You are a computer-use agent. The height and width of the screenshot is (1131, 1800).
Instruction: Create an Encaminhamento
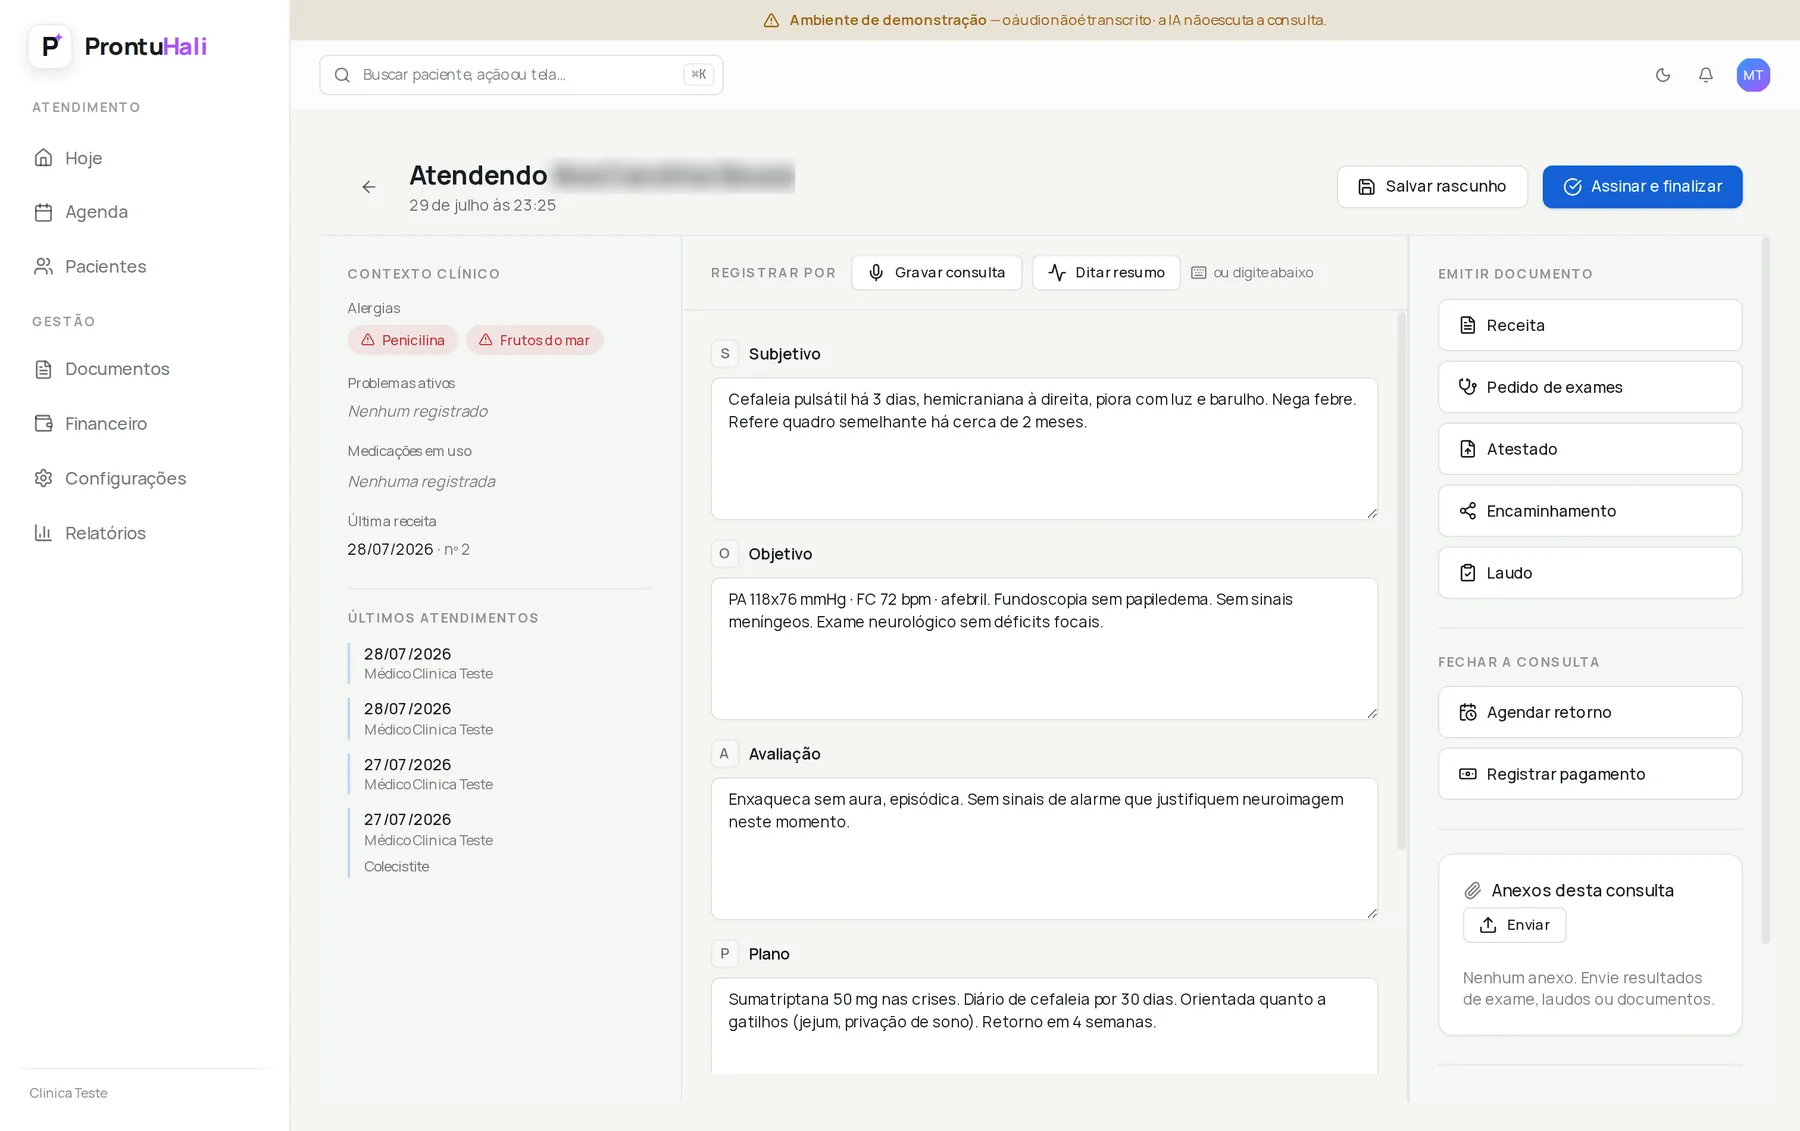click(1590, 511)
